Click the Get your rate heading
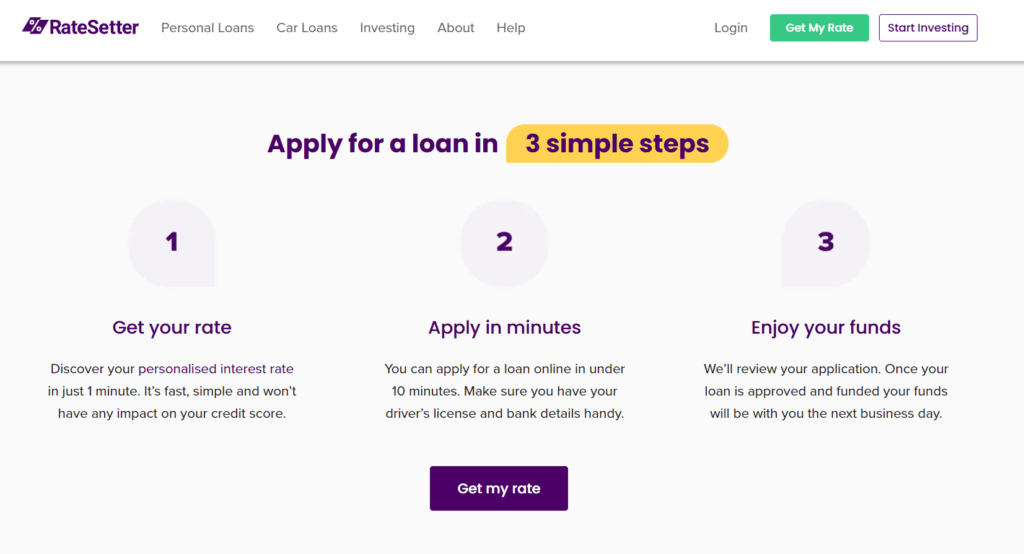Image resolution: width=1024 pixels, height=554 pixels. (172, 327)
